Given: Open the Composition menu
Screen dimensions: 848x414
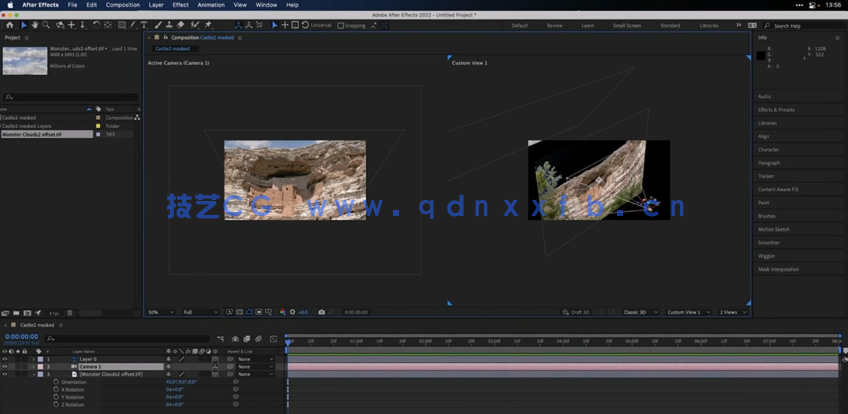Looking at the screenshot, I should (123, 5).
